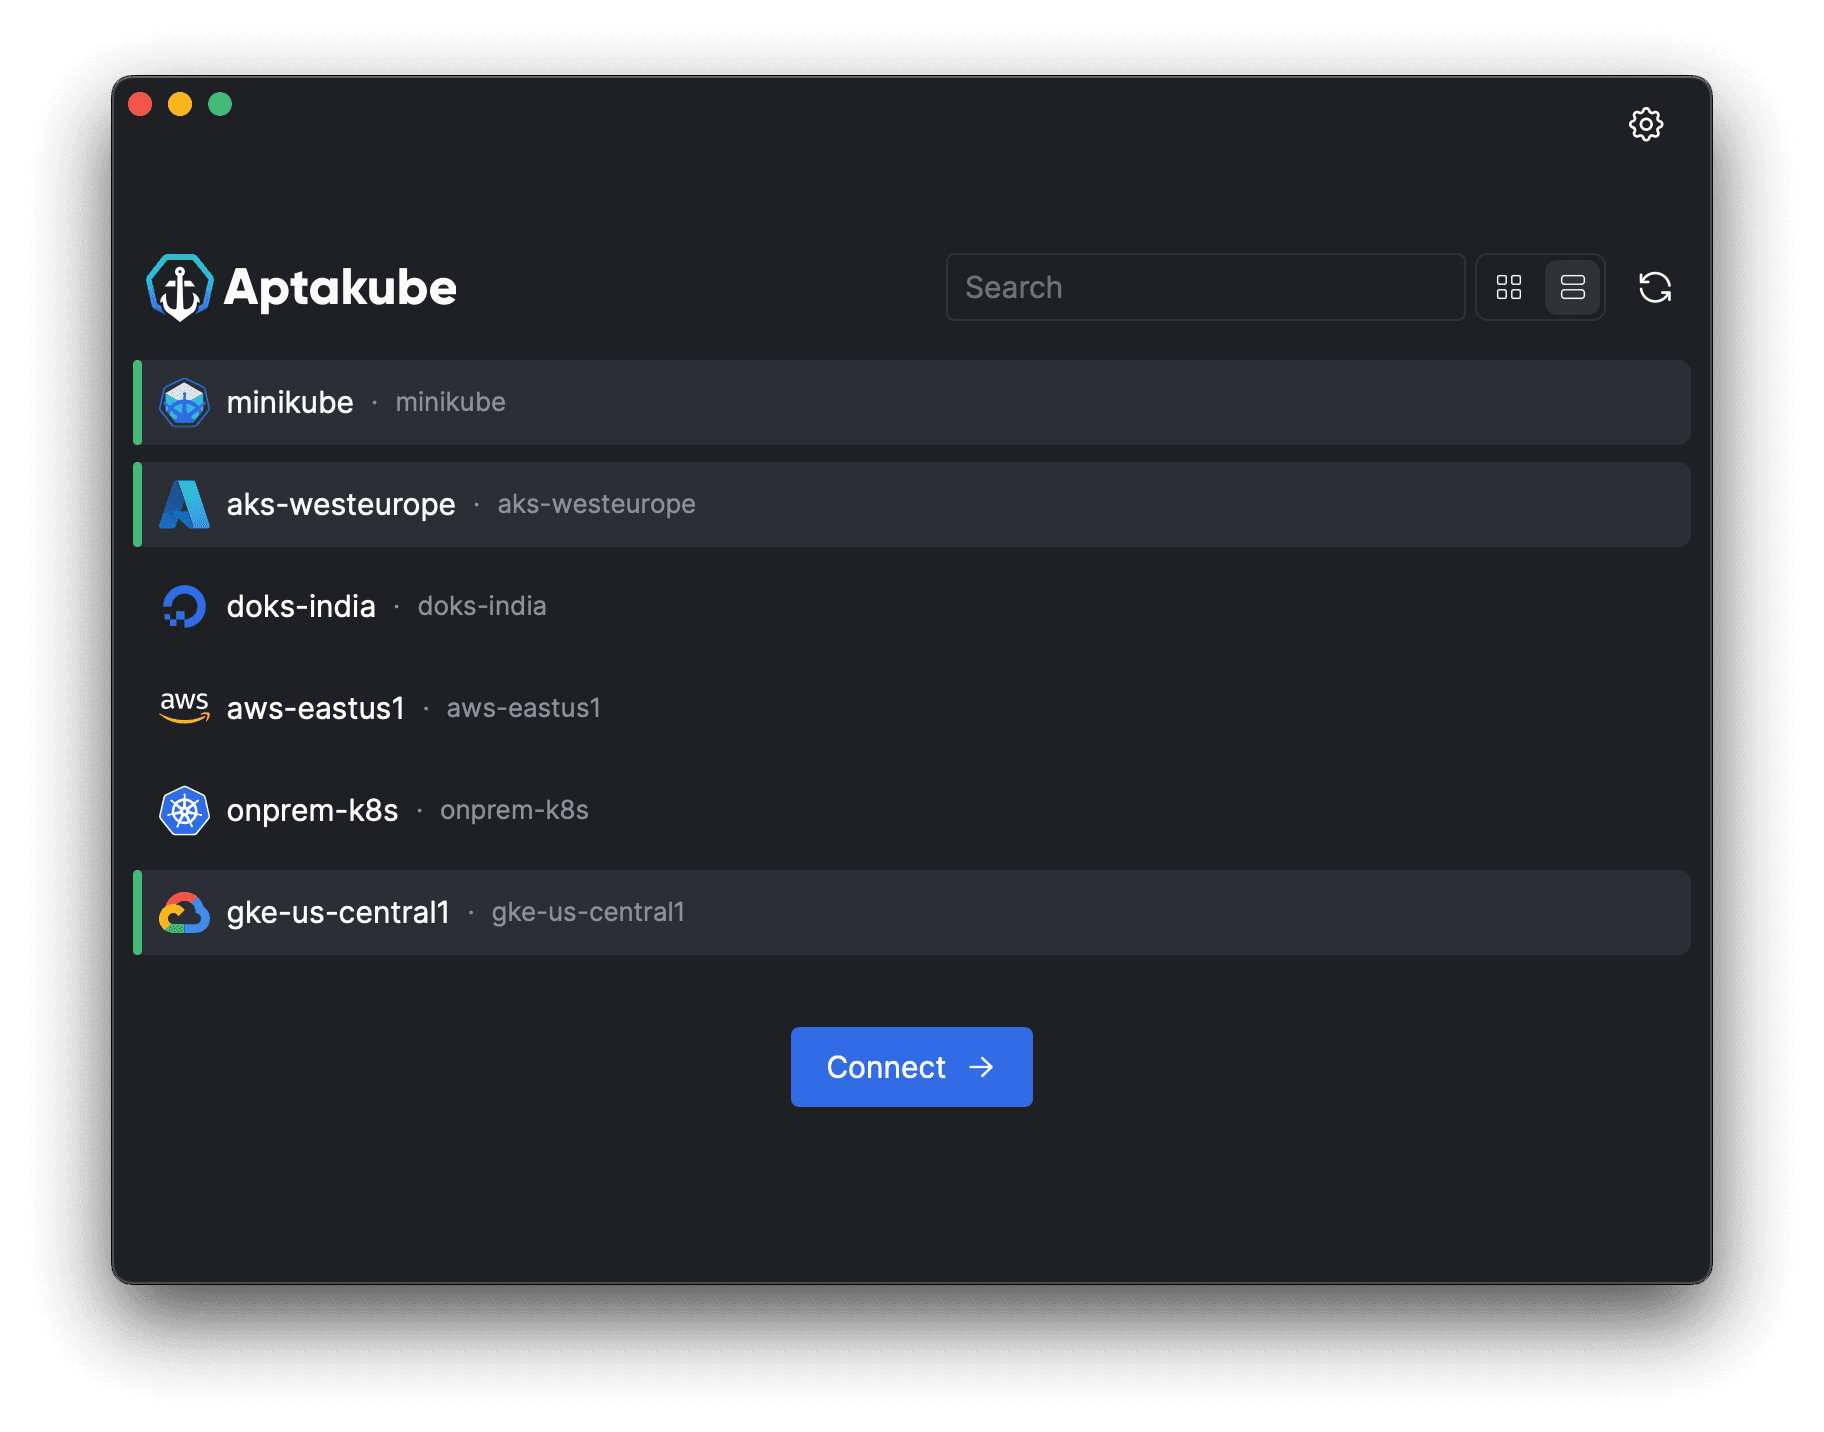This screenshot has height=1432, width=1824.
Task: Deselect the aks-westeurope cluster
Action: (900, 504)
